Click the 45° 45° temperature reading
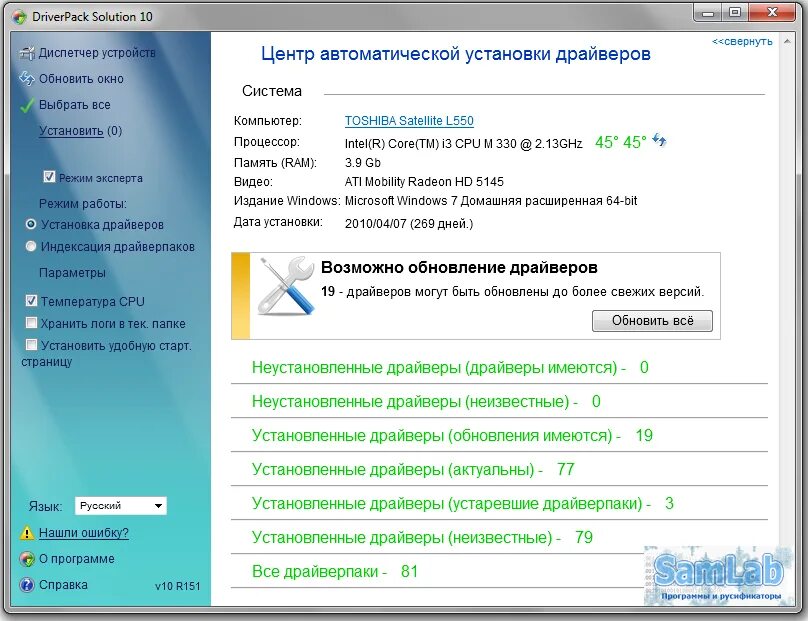808x621 pixels. (x=620, y=142)
